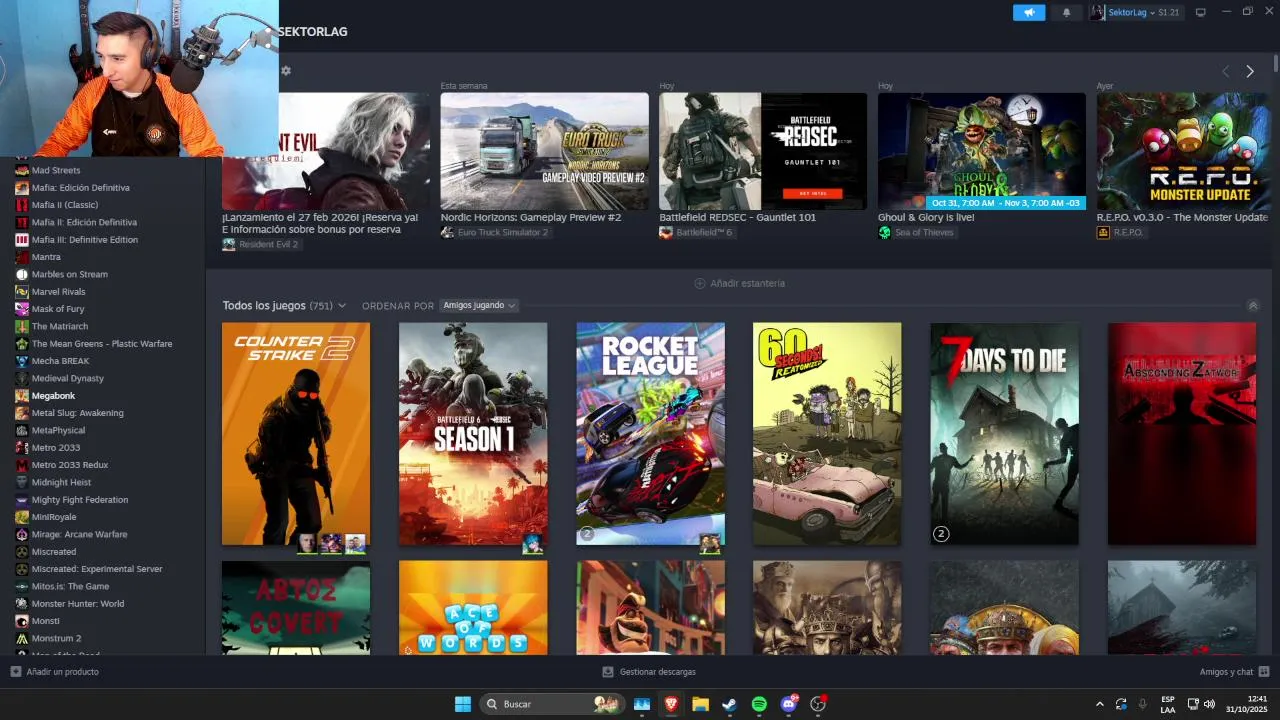Open the news shelf settings gear
Screen dimensions: 1280x720
click(x=286, y=71)
